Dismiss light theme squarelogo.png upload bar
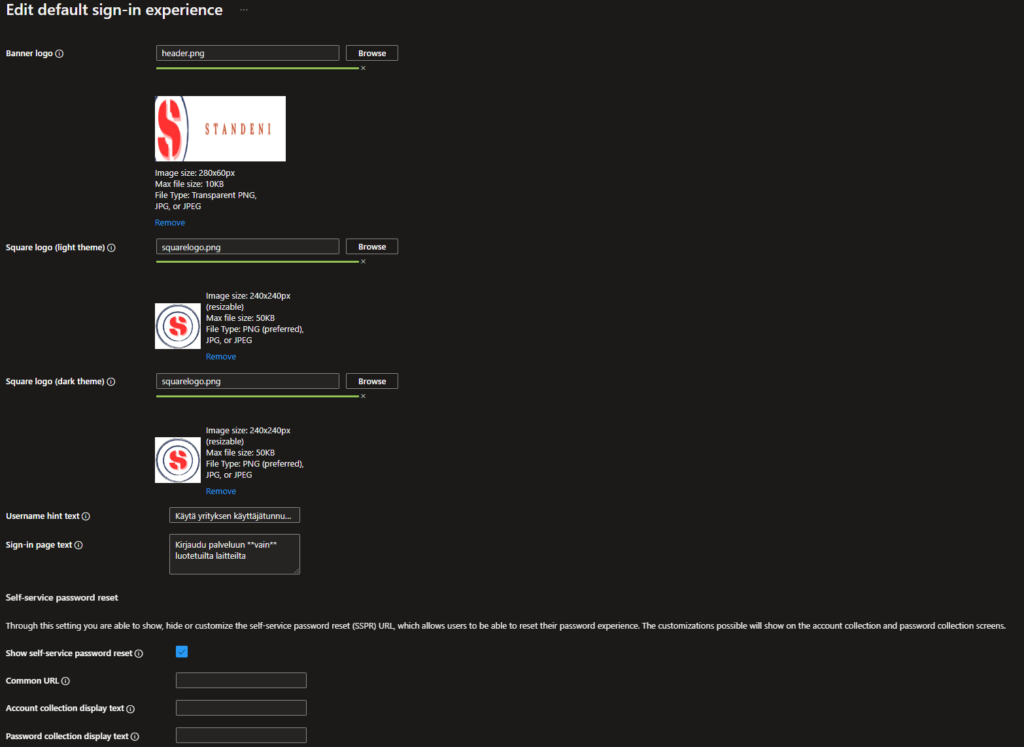The height and width of the screenshot is (747, 1024). [x=363, y=261]
